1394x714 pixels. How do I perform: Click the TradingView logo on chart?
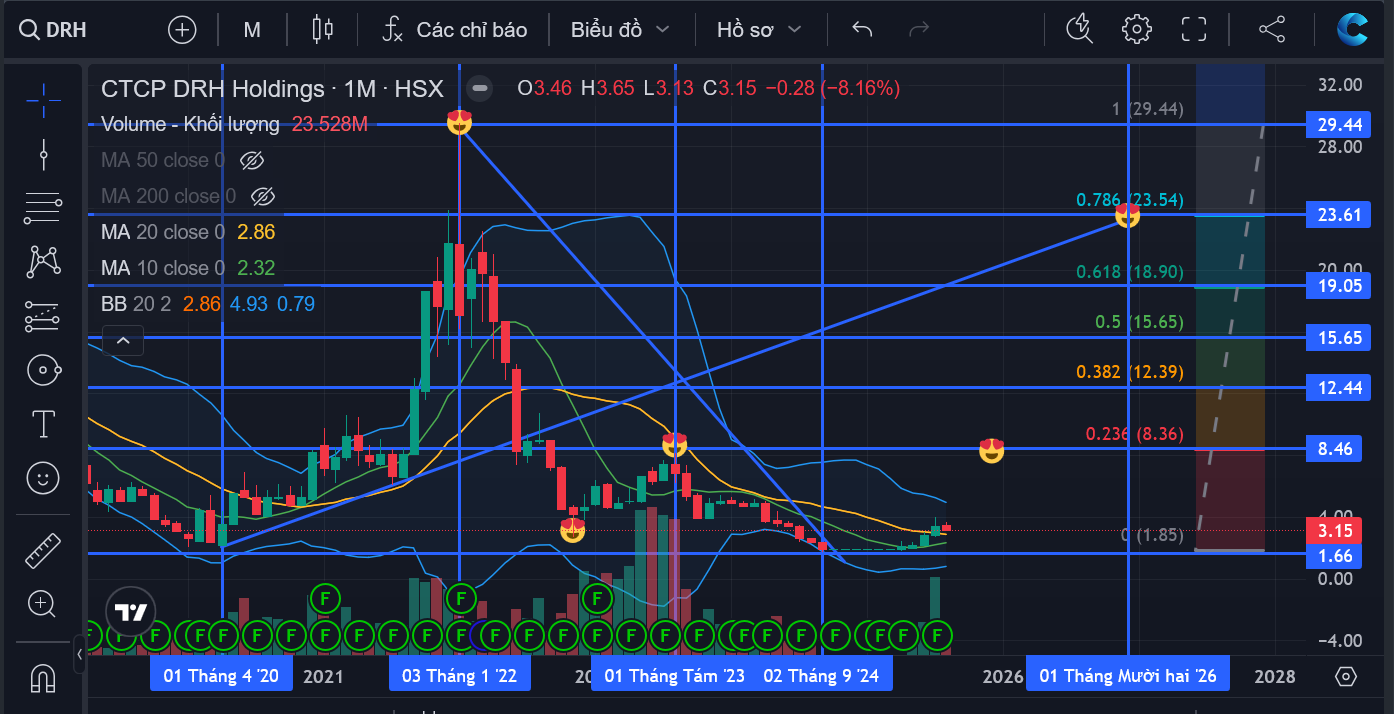131,612
